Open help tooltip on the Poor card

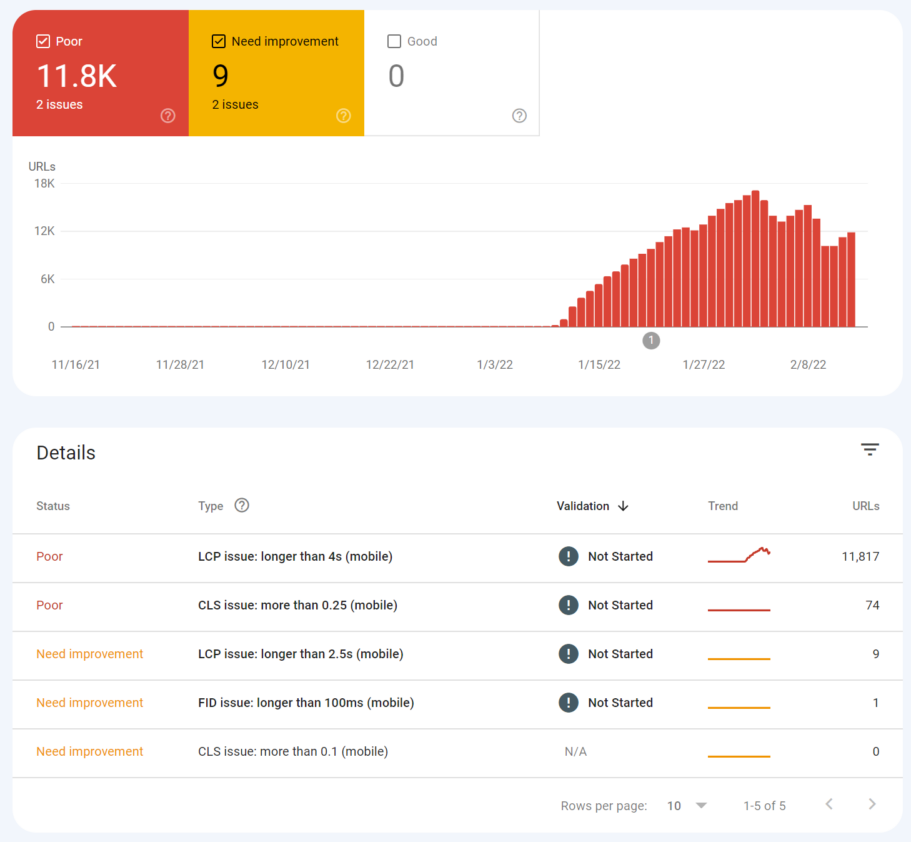pyautogui.click(x=168, y=116)
